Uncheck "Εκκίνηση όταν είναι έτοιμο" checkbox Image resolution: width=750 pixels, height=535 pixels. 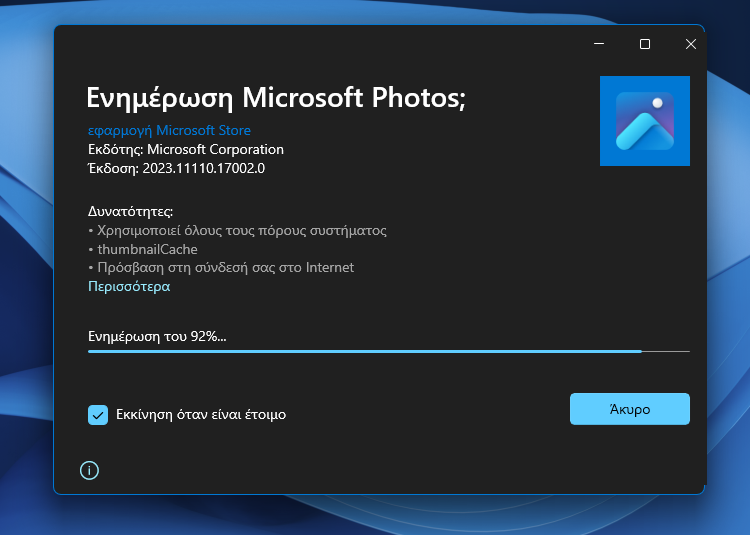[x=98, y=415]
